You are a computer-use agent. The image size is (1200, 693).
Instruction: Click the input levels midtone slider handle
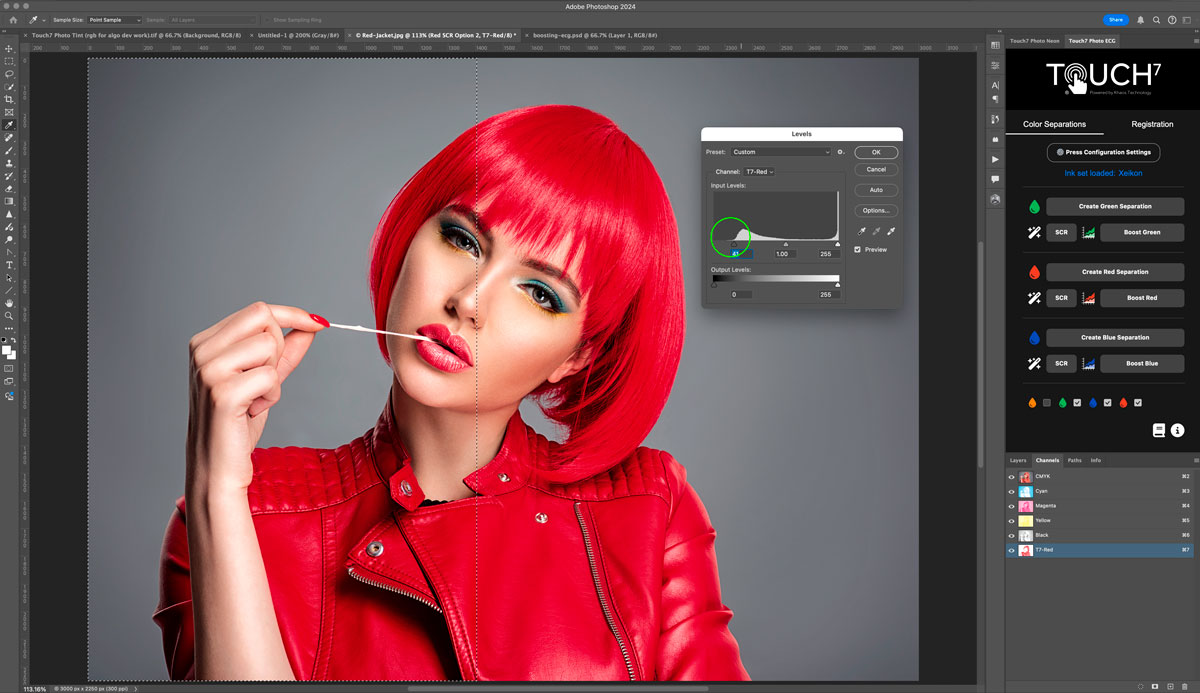785,243
